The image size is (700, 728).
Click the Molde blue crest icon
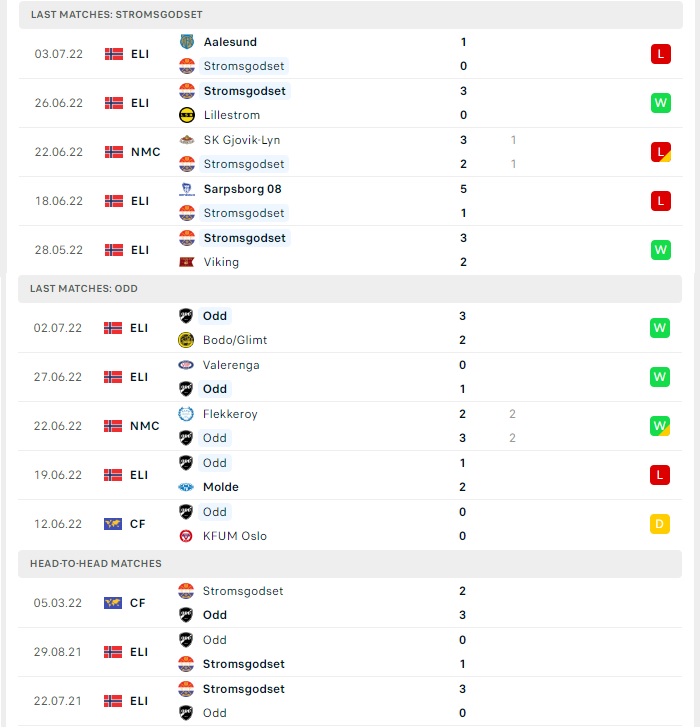point(186,487)
